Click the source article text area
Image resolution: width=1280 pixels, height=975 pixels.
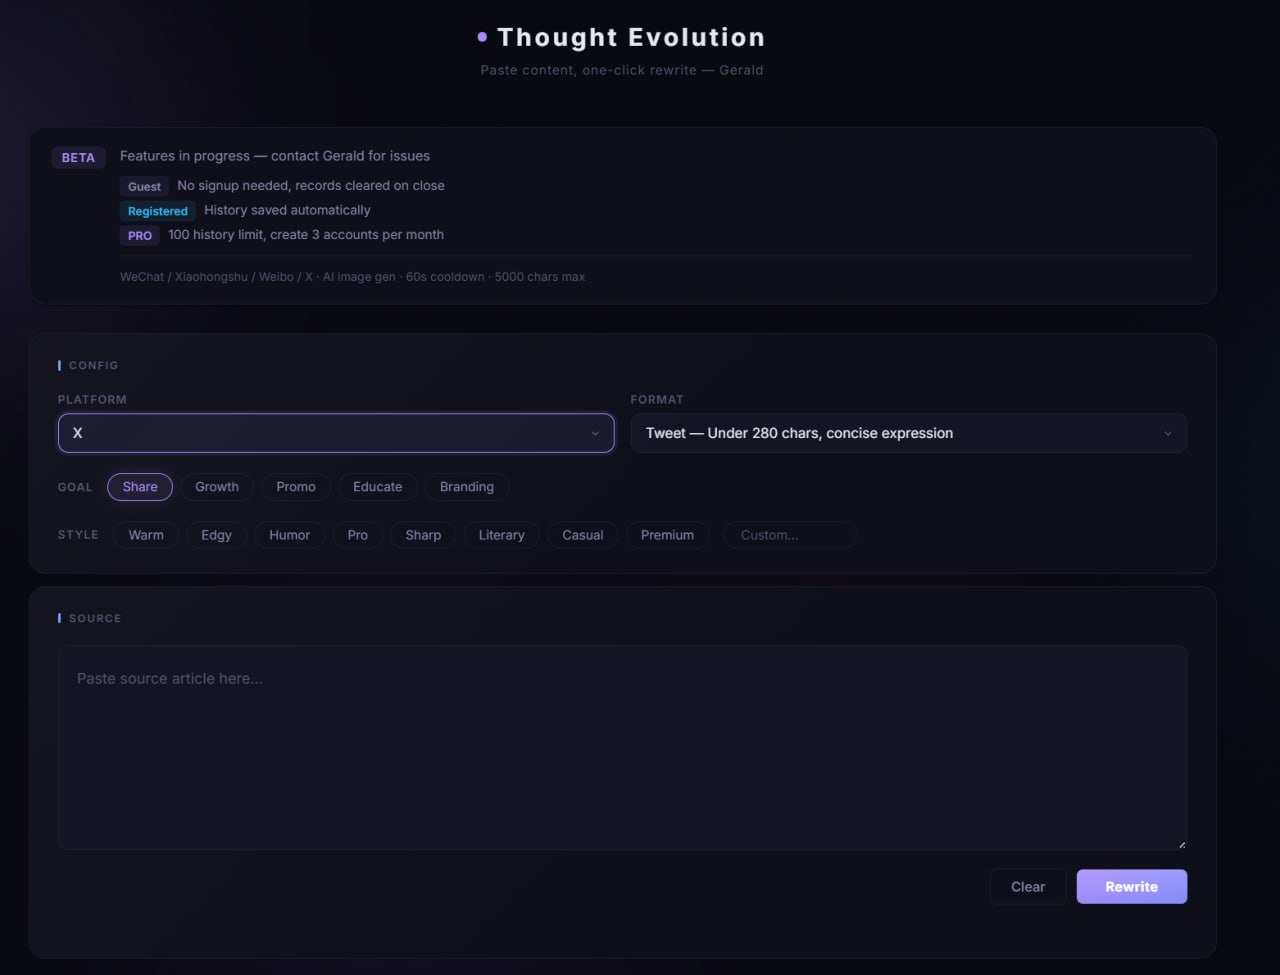click(622, 745)
